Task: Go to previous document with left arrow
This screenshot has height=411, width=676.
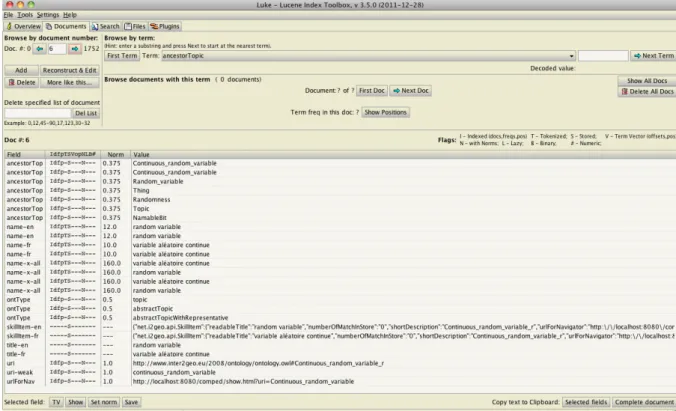Action: coord(40,49)
